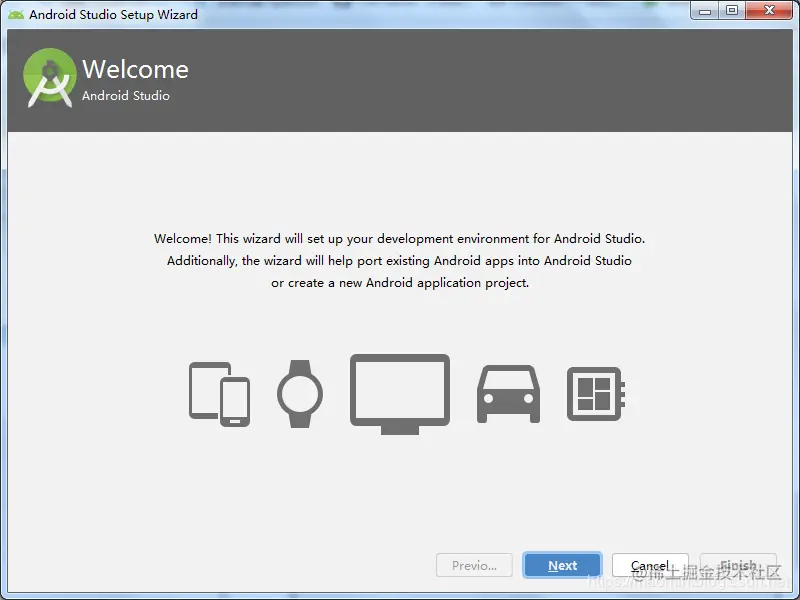The width and height of the screenshot is (800, 600).
Task: Click the Android icon in the title bar
Action: coord(16,14)
